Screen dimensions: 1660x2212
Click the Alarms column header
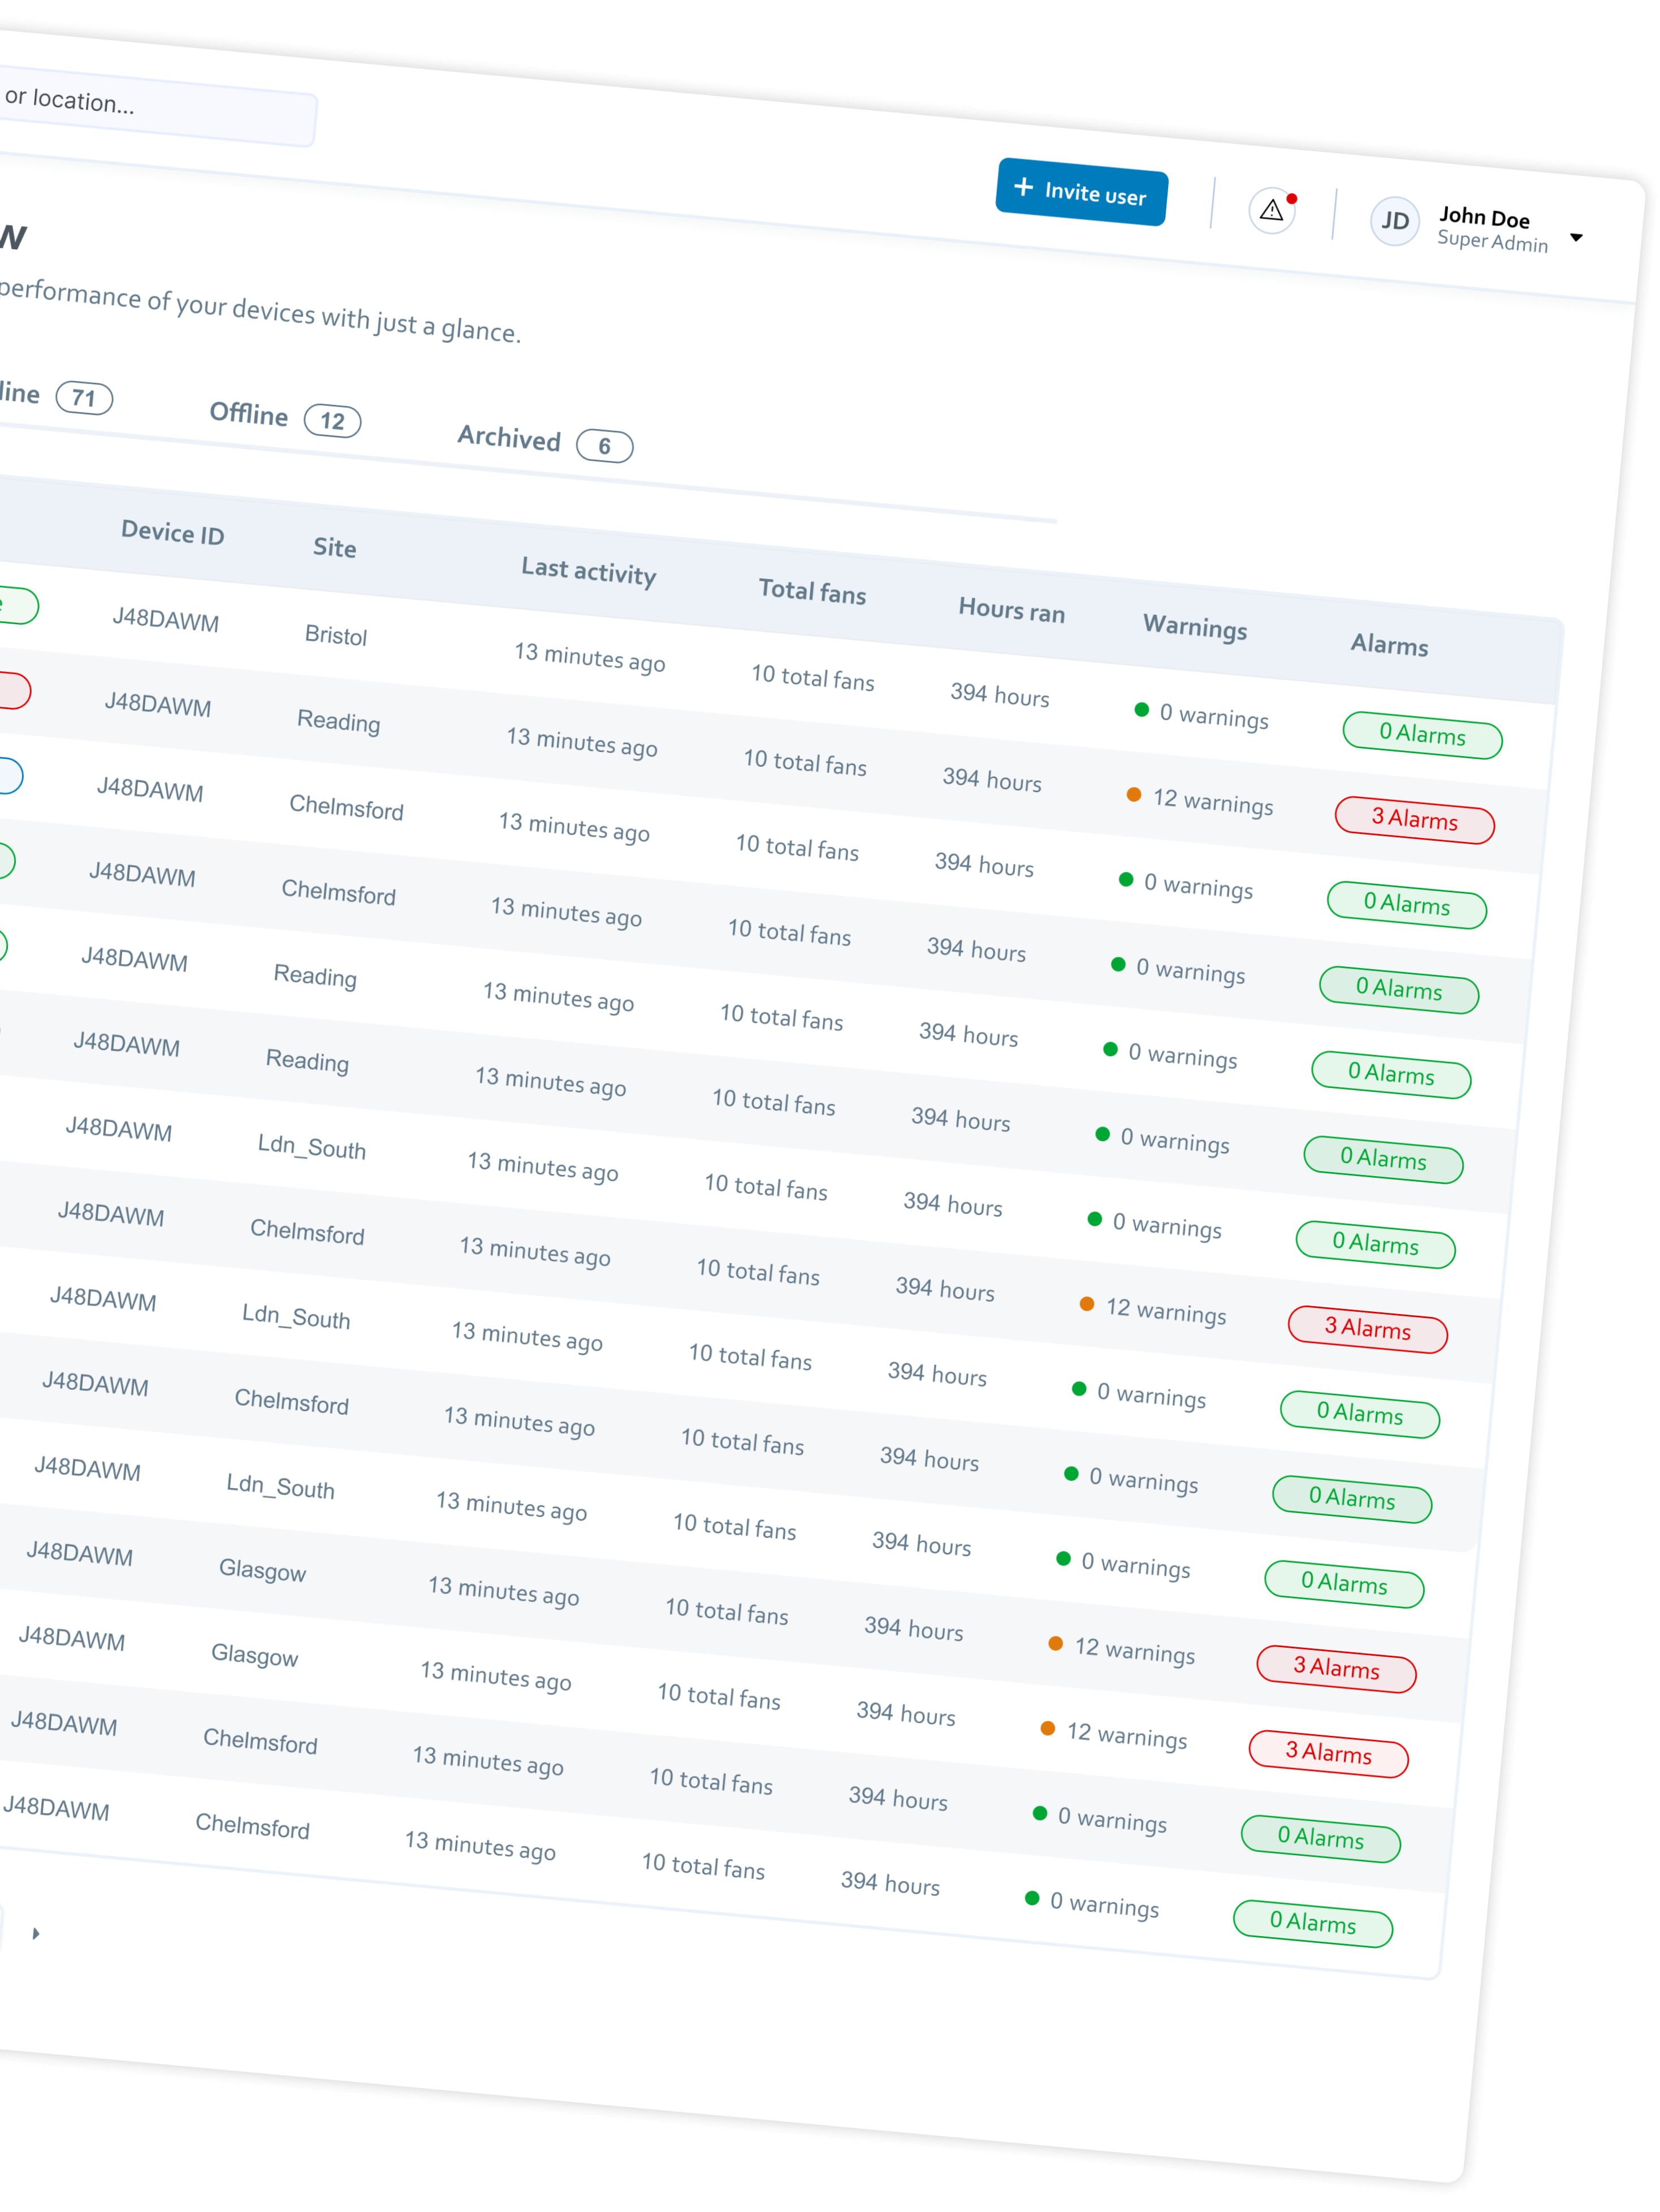(x=1388, y=645)
